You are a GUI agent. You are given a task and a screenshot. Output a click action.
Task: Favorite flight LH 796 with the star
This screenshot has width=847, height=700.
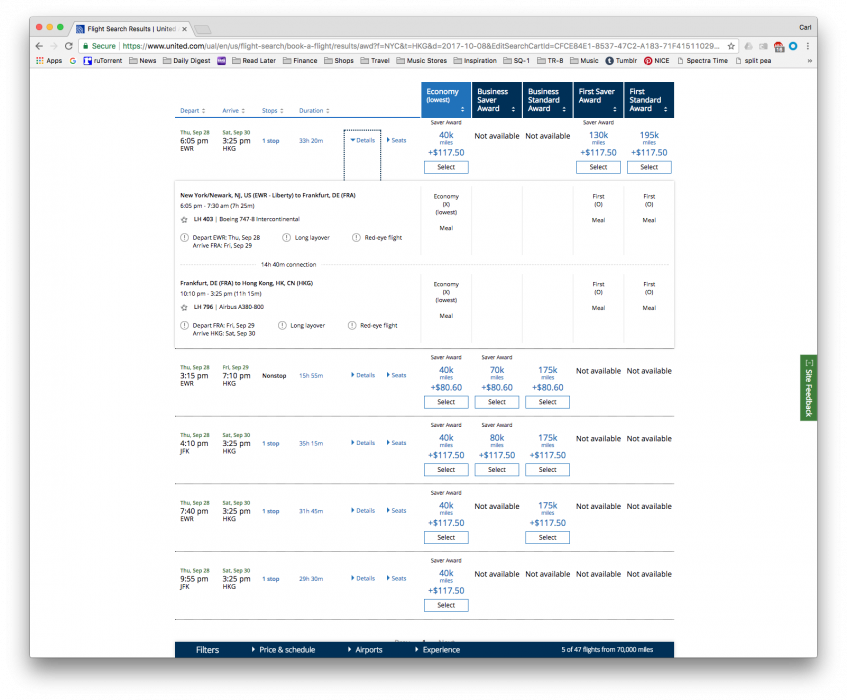coord(184,307)
